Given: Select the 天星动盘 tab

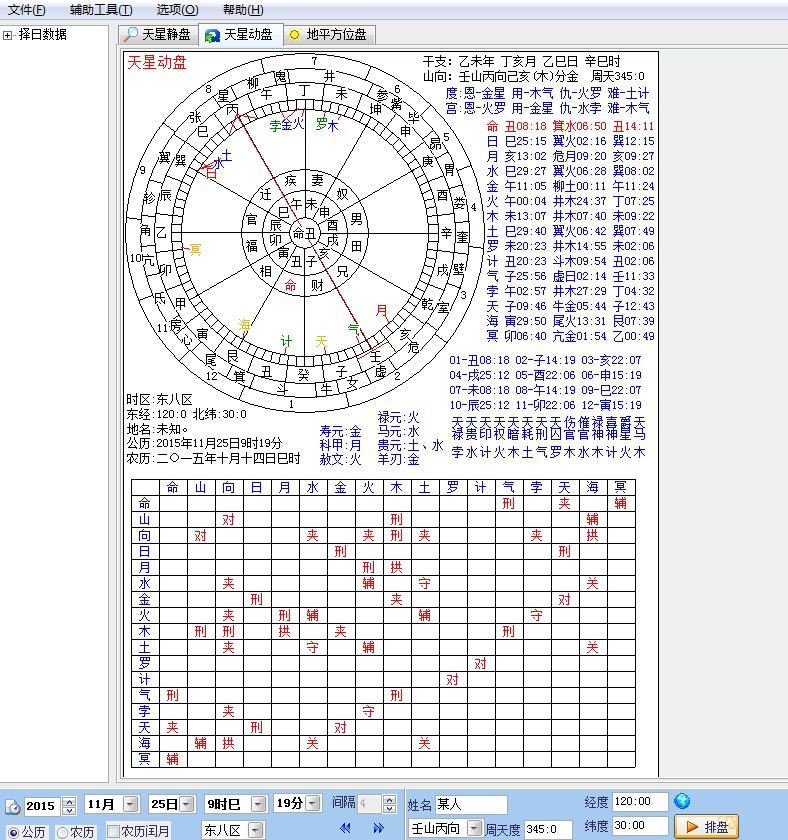Looking at the screenshot, I should point(241,35).
